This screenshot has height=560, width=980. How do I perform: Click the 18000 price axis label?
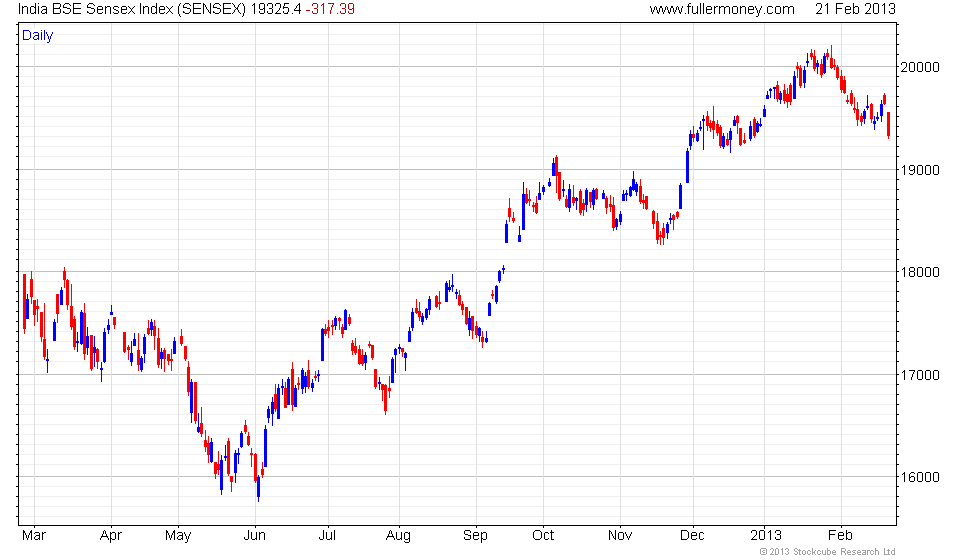[919, 272]
